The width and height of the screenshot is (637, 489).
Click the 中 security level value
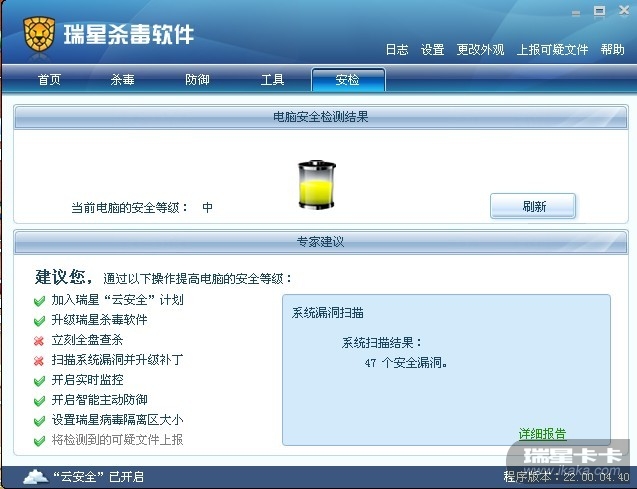click(x=207, y=208)
